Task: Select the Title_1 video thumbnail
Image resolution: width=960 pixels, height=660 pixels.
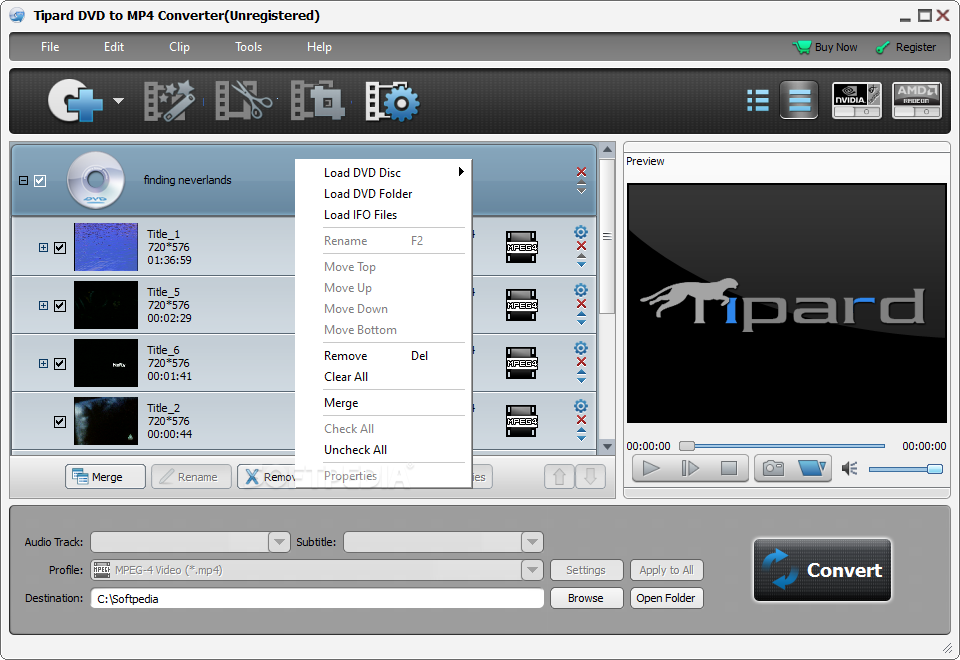Action: pyautogui.click(x=106, y=247)
